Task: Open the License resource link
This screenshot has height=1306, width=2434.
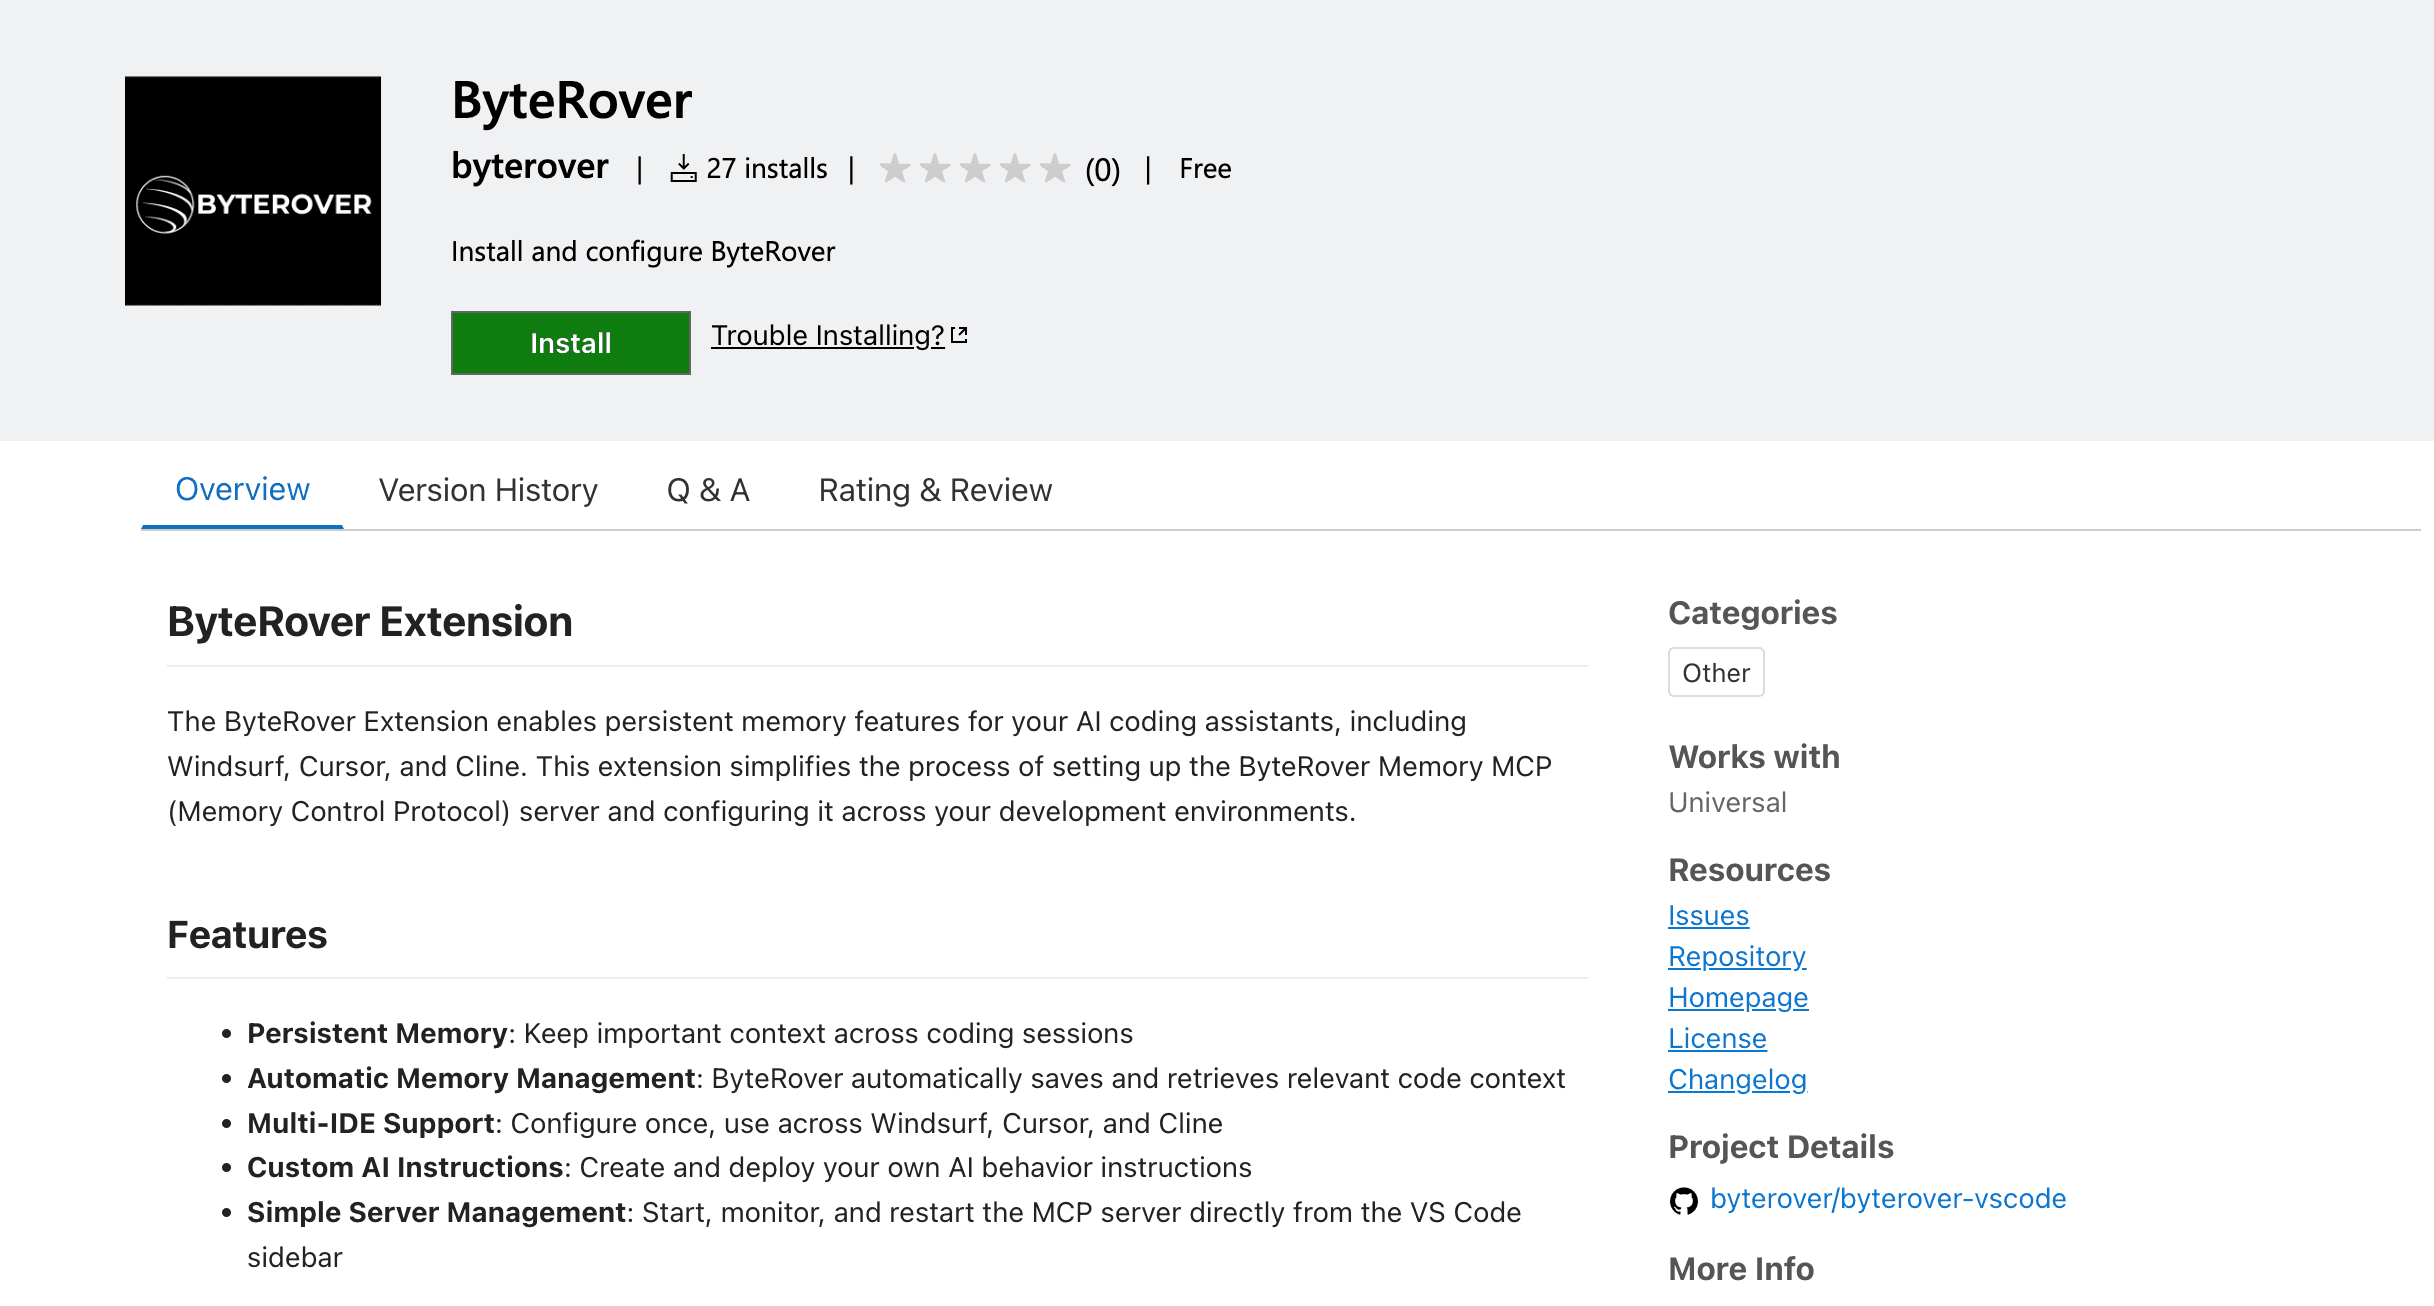Action: pyautogui.click(x=1717, y=1038)
